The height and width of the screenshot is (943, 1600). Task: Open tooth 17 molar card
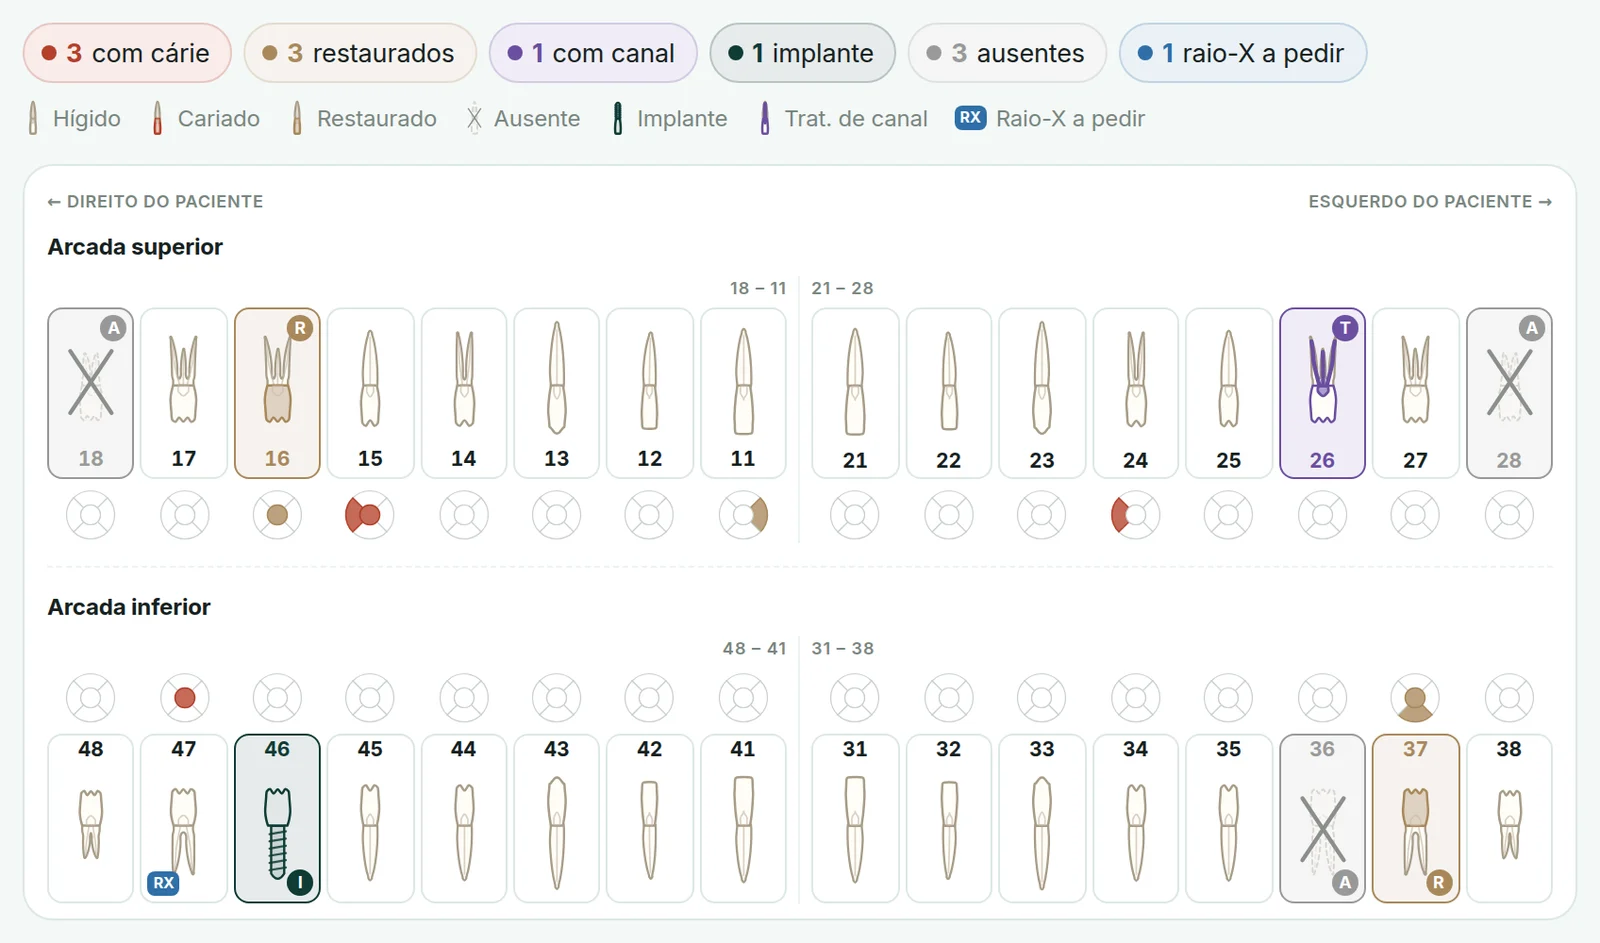[184, 393]
